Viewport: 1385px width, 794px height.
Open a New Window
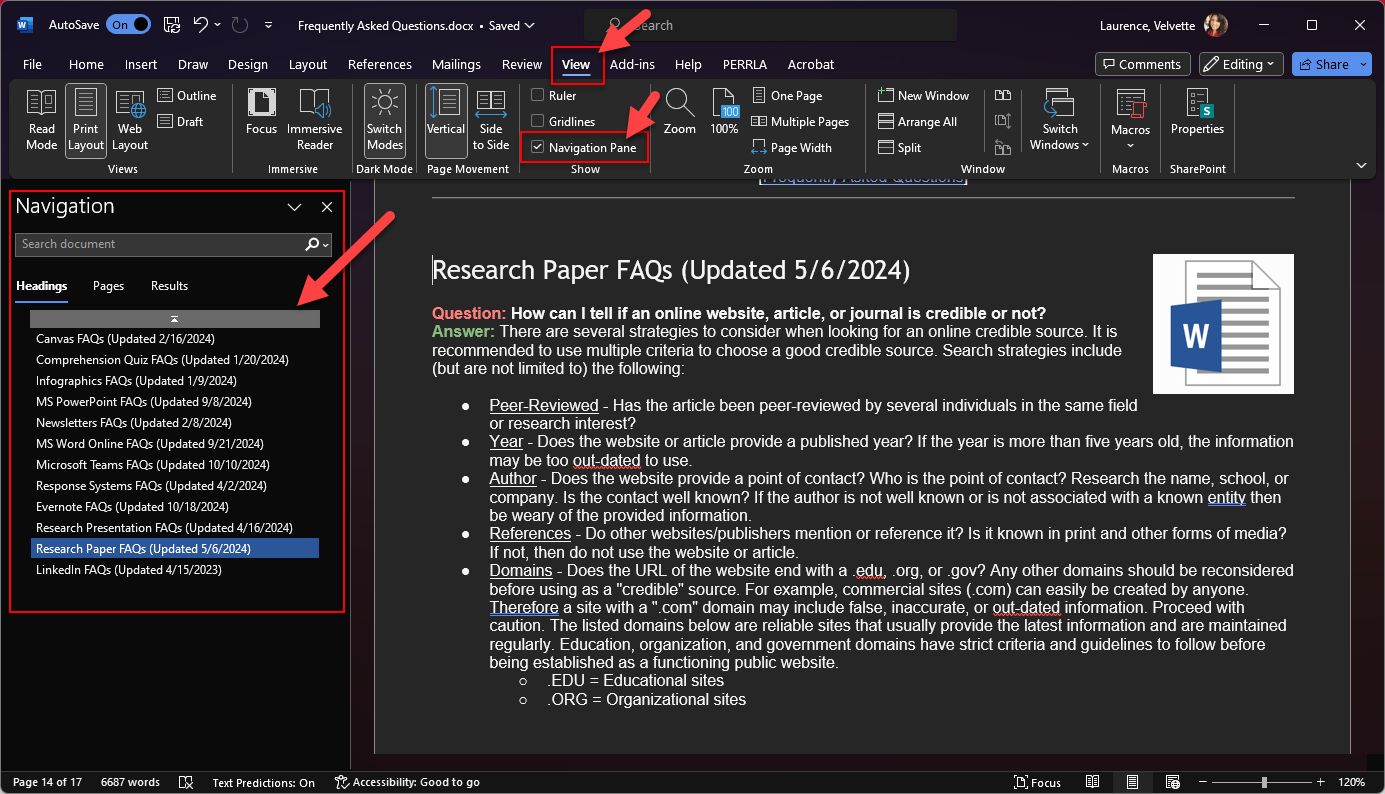click(923, 96)
